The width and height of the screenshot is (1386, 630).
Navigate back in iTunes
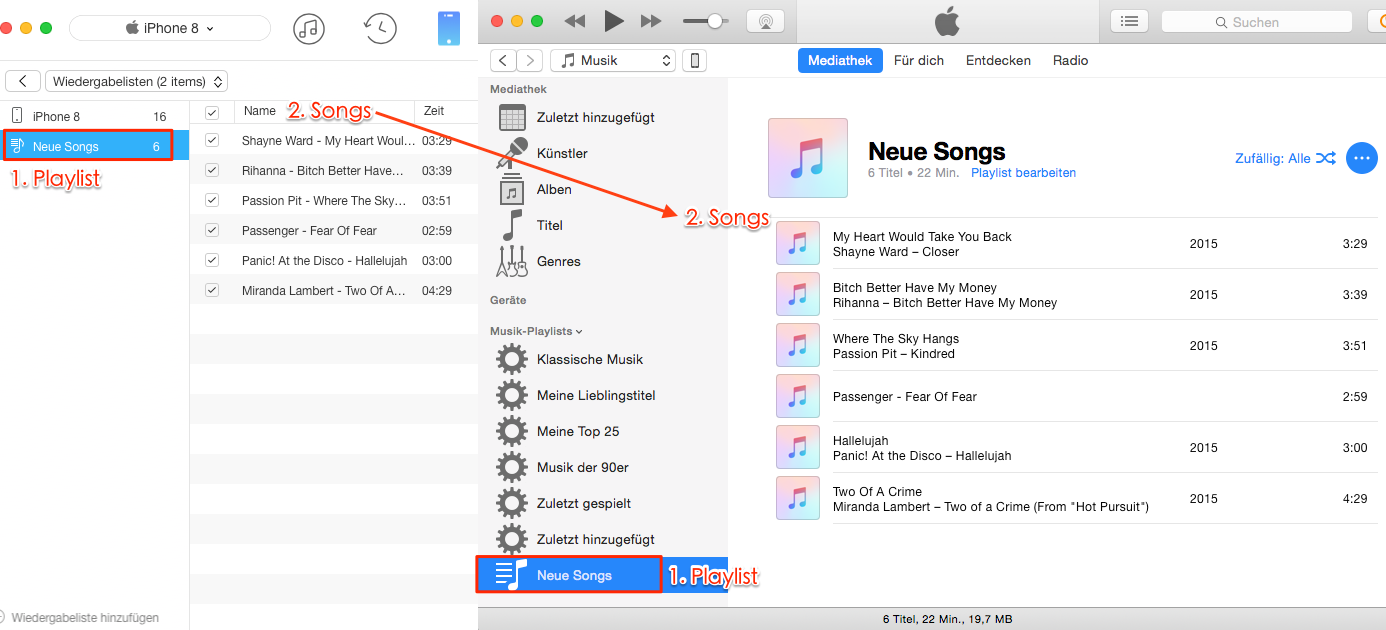(502, 61)
